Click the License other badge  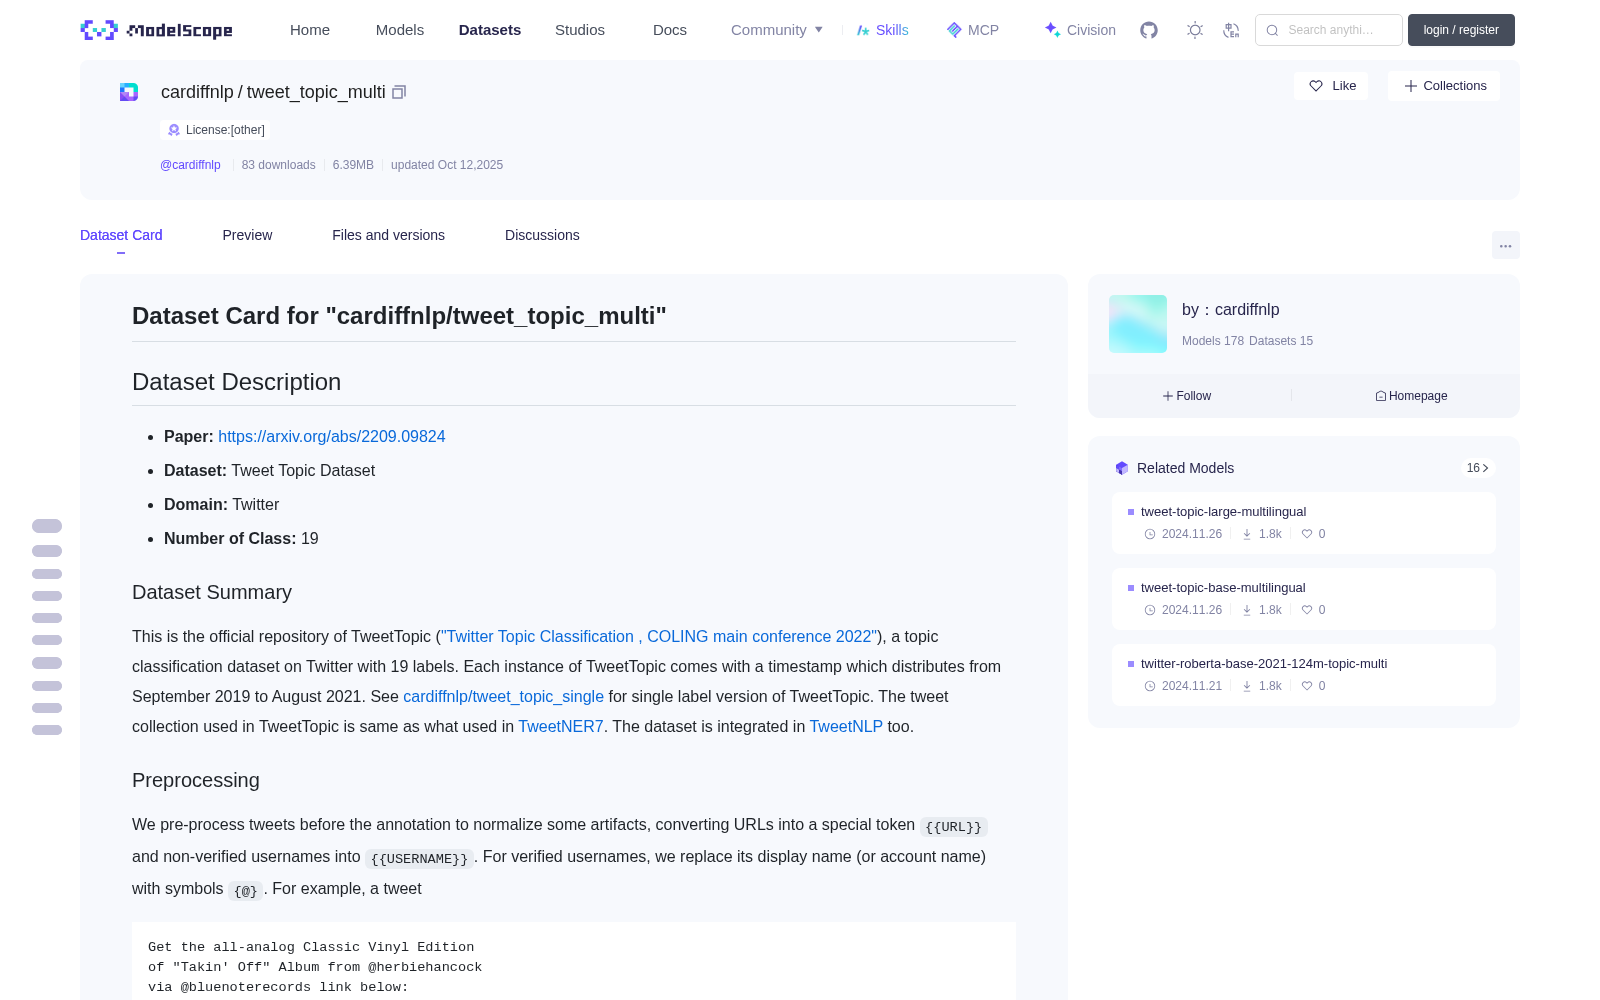[x=215, y=130]
